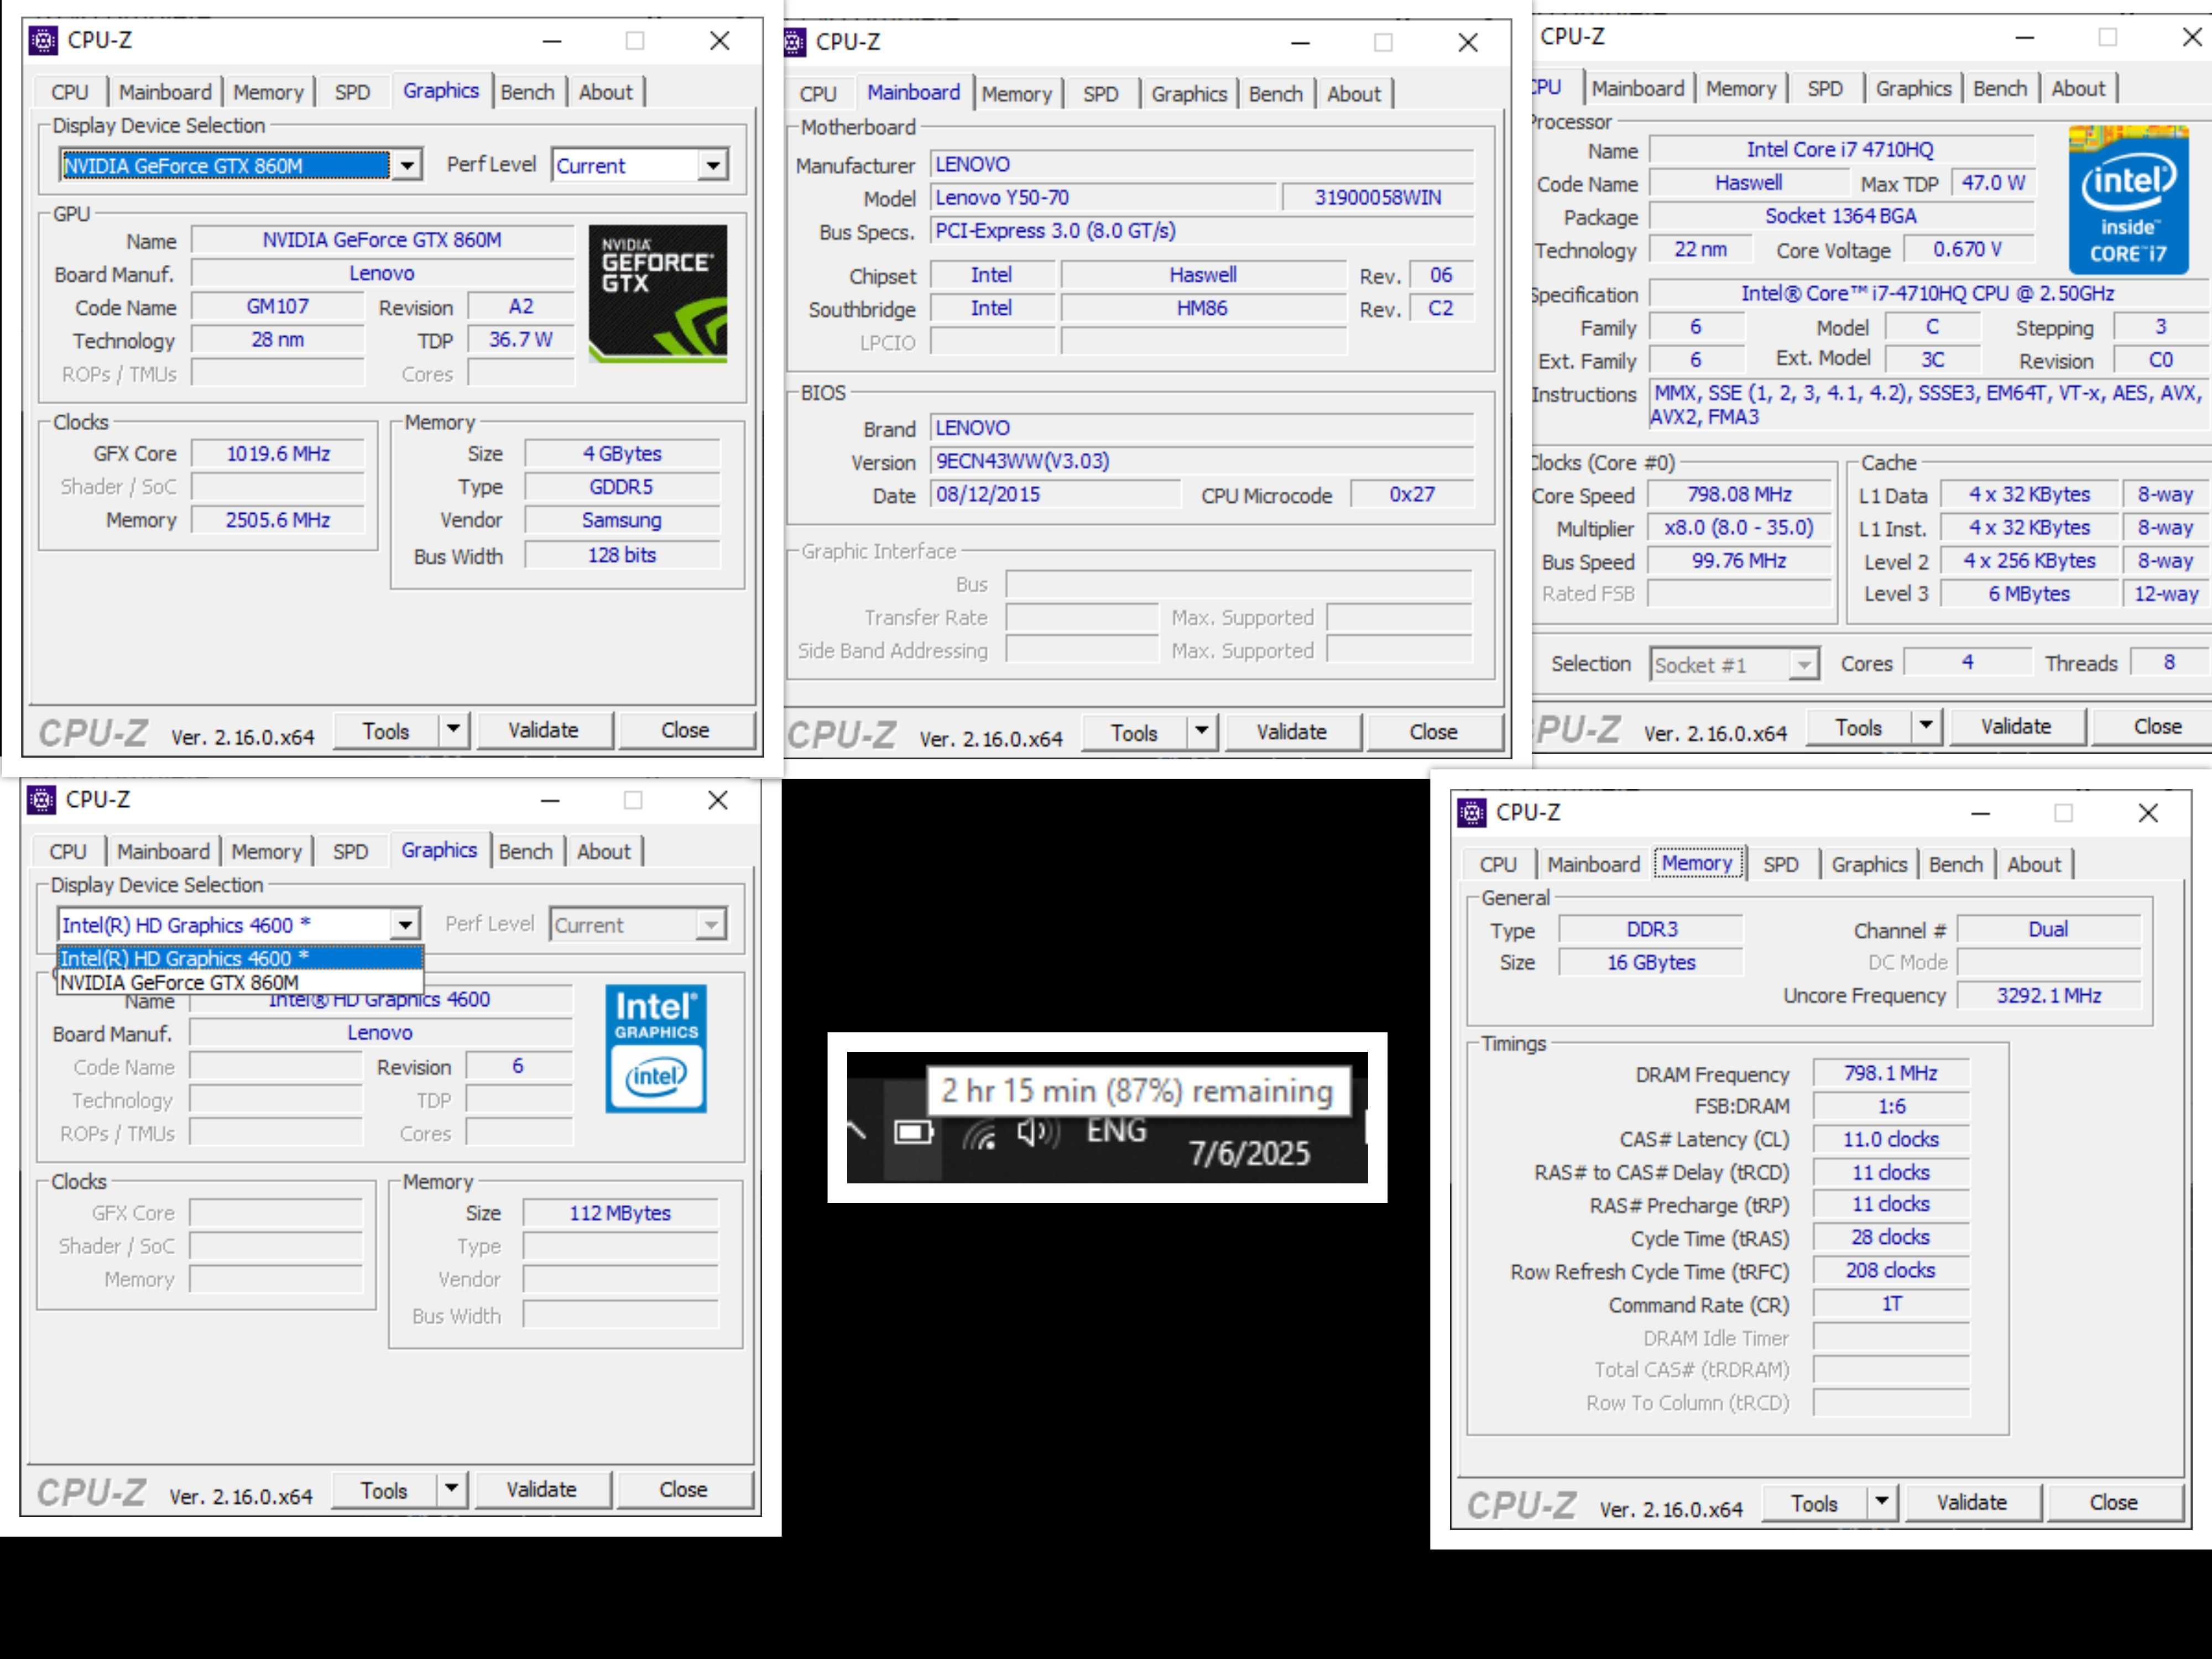Viewport: 2212px width, 1659px height.
Task: Open Tools arrow dropdown in Mainboard window
Action: [x=1201, y=732]
